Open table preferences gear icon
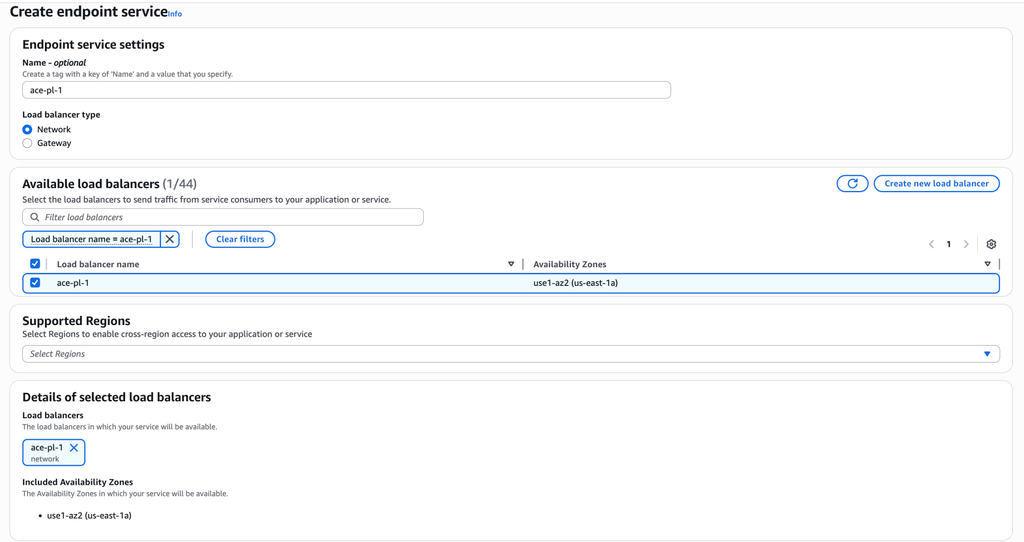The width and height of the screenshot is (1024, 542). coord(991,244)
